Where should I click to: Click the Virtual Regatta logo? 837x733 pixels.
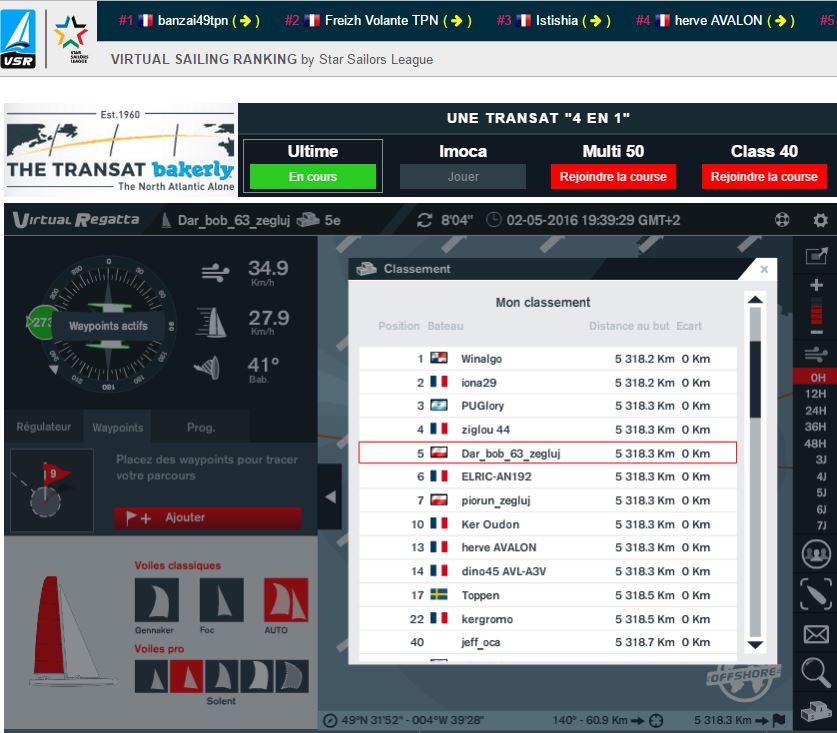(x=76, y=219)
